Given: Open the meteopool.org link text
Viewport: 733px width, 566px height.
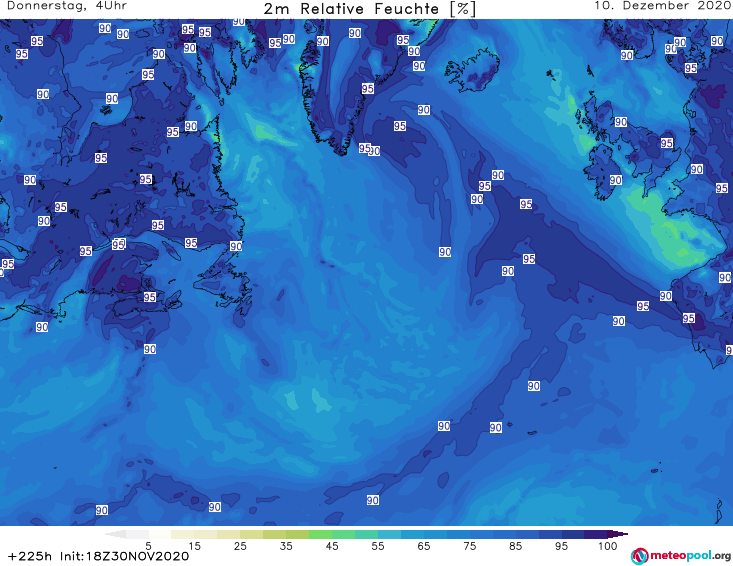Looking at the screenshot, I should 690,556.
